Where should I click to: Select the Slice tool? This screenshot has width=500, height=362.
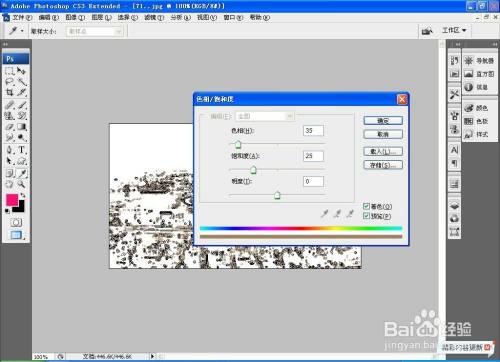[22, 92]
